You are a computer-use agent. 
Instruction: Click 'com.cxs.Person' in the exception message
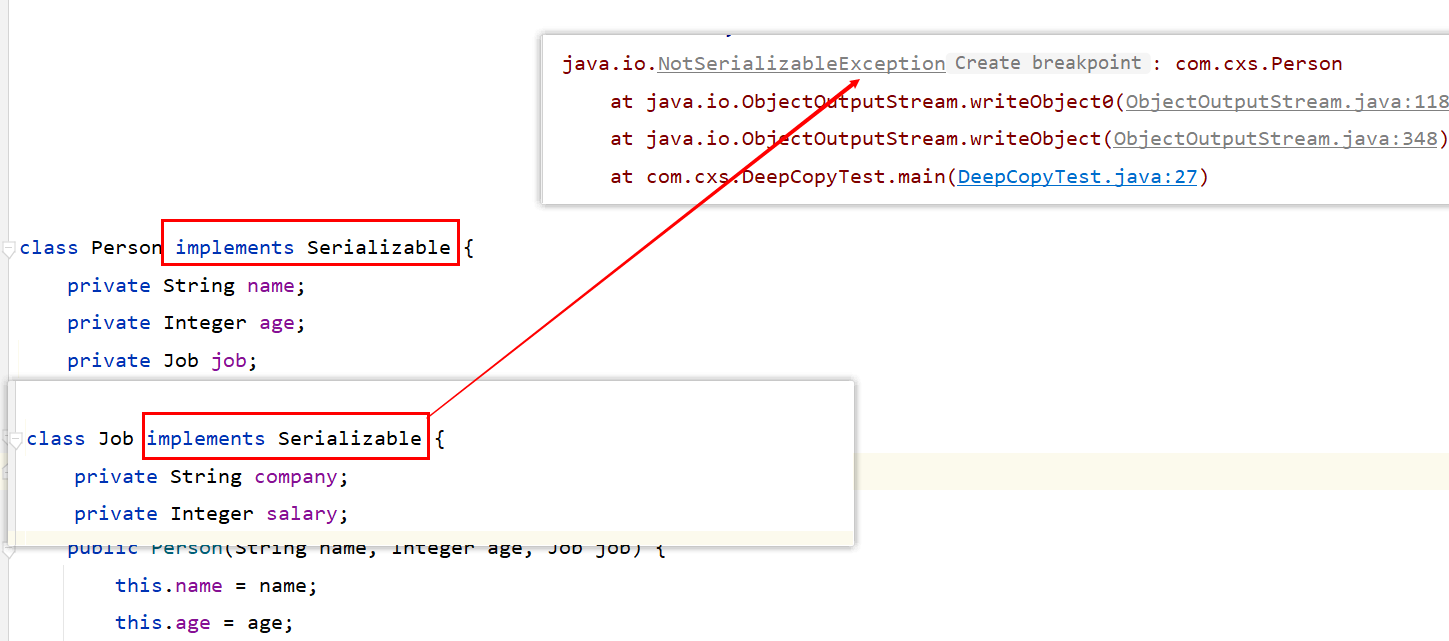(1259, 64)
